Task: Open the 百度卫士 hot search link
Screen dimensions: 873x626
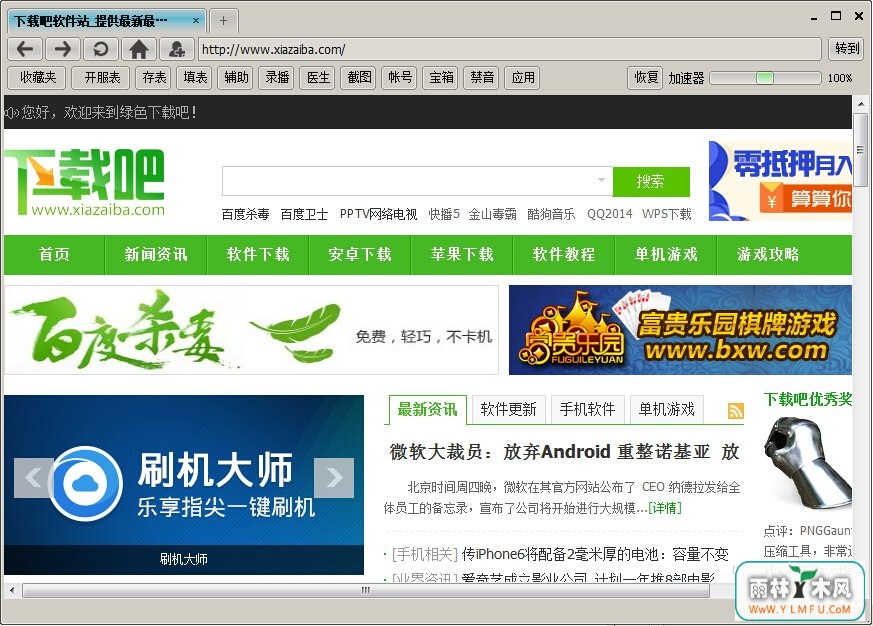Action: point(304,214)
